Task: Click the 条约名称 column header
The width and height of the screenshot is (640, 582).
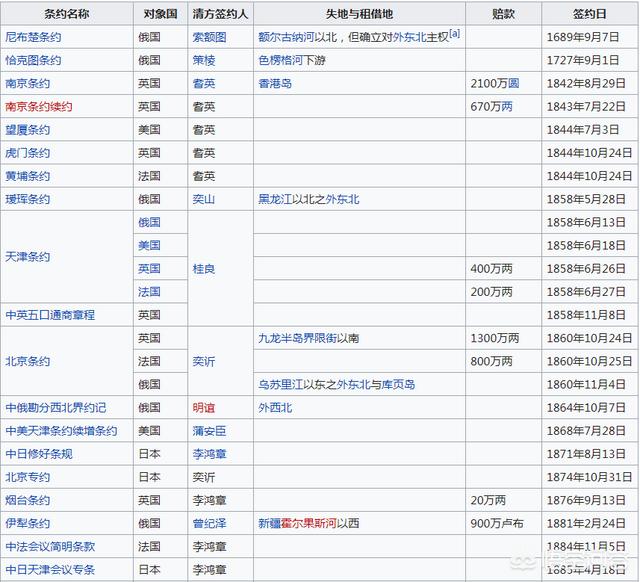Action: pyautogui.click(x=67, y=14)
